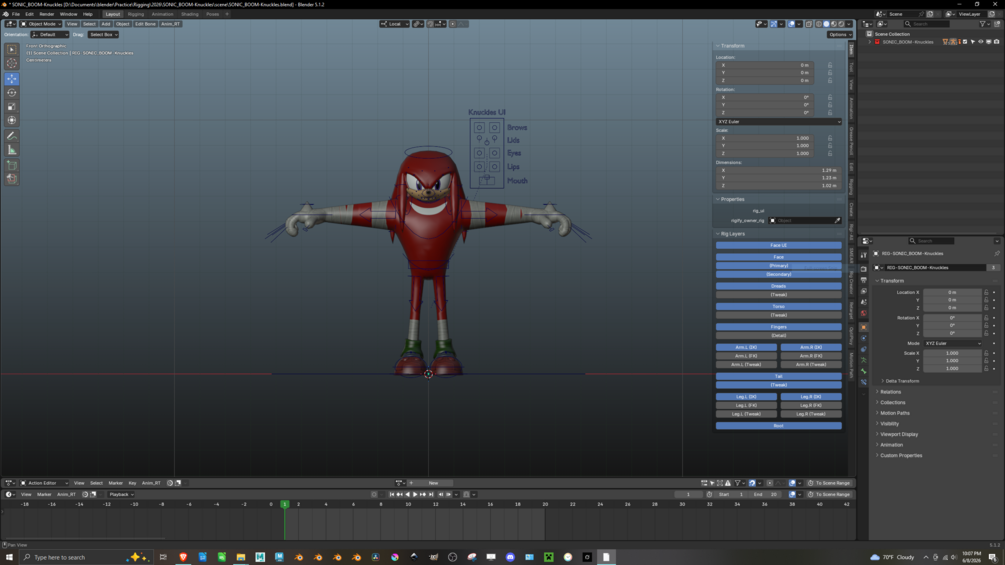The width and height of the screenshot is (1005, 565).
Task: Switch to the Rigging workspace tab
Action: [x=136, y=14]
